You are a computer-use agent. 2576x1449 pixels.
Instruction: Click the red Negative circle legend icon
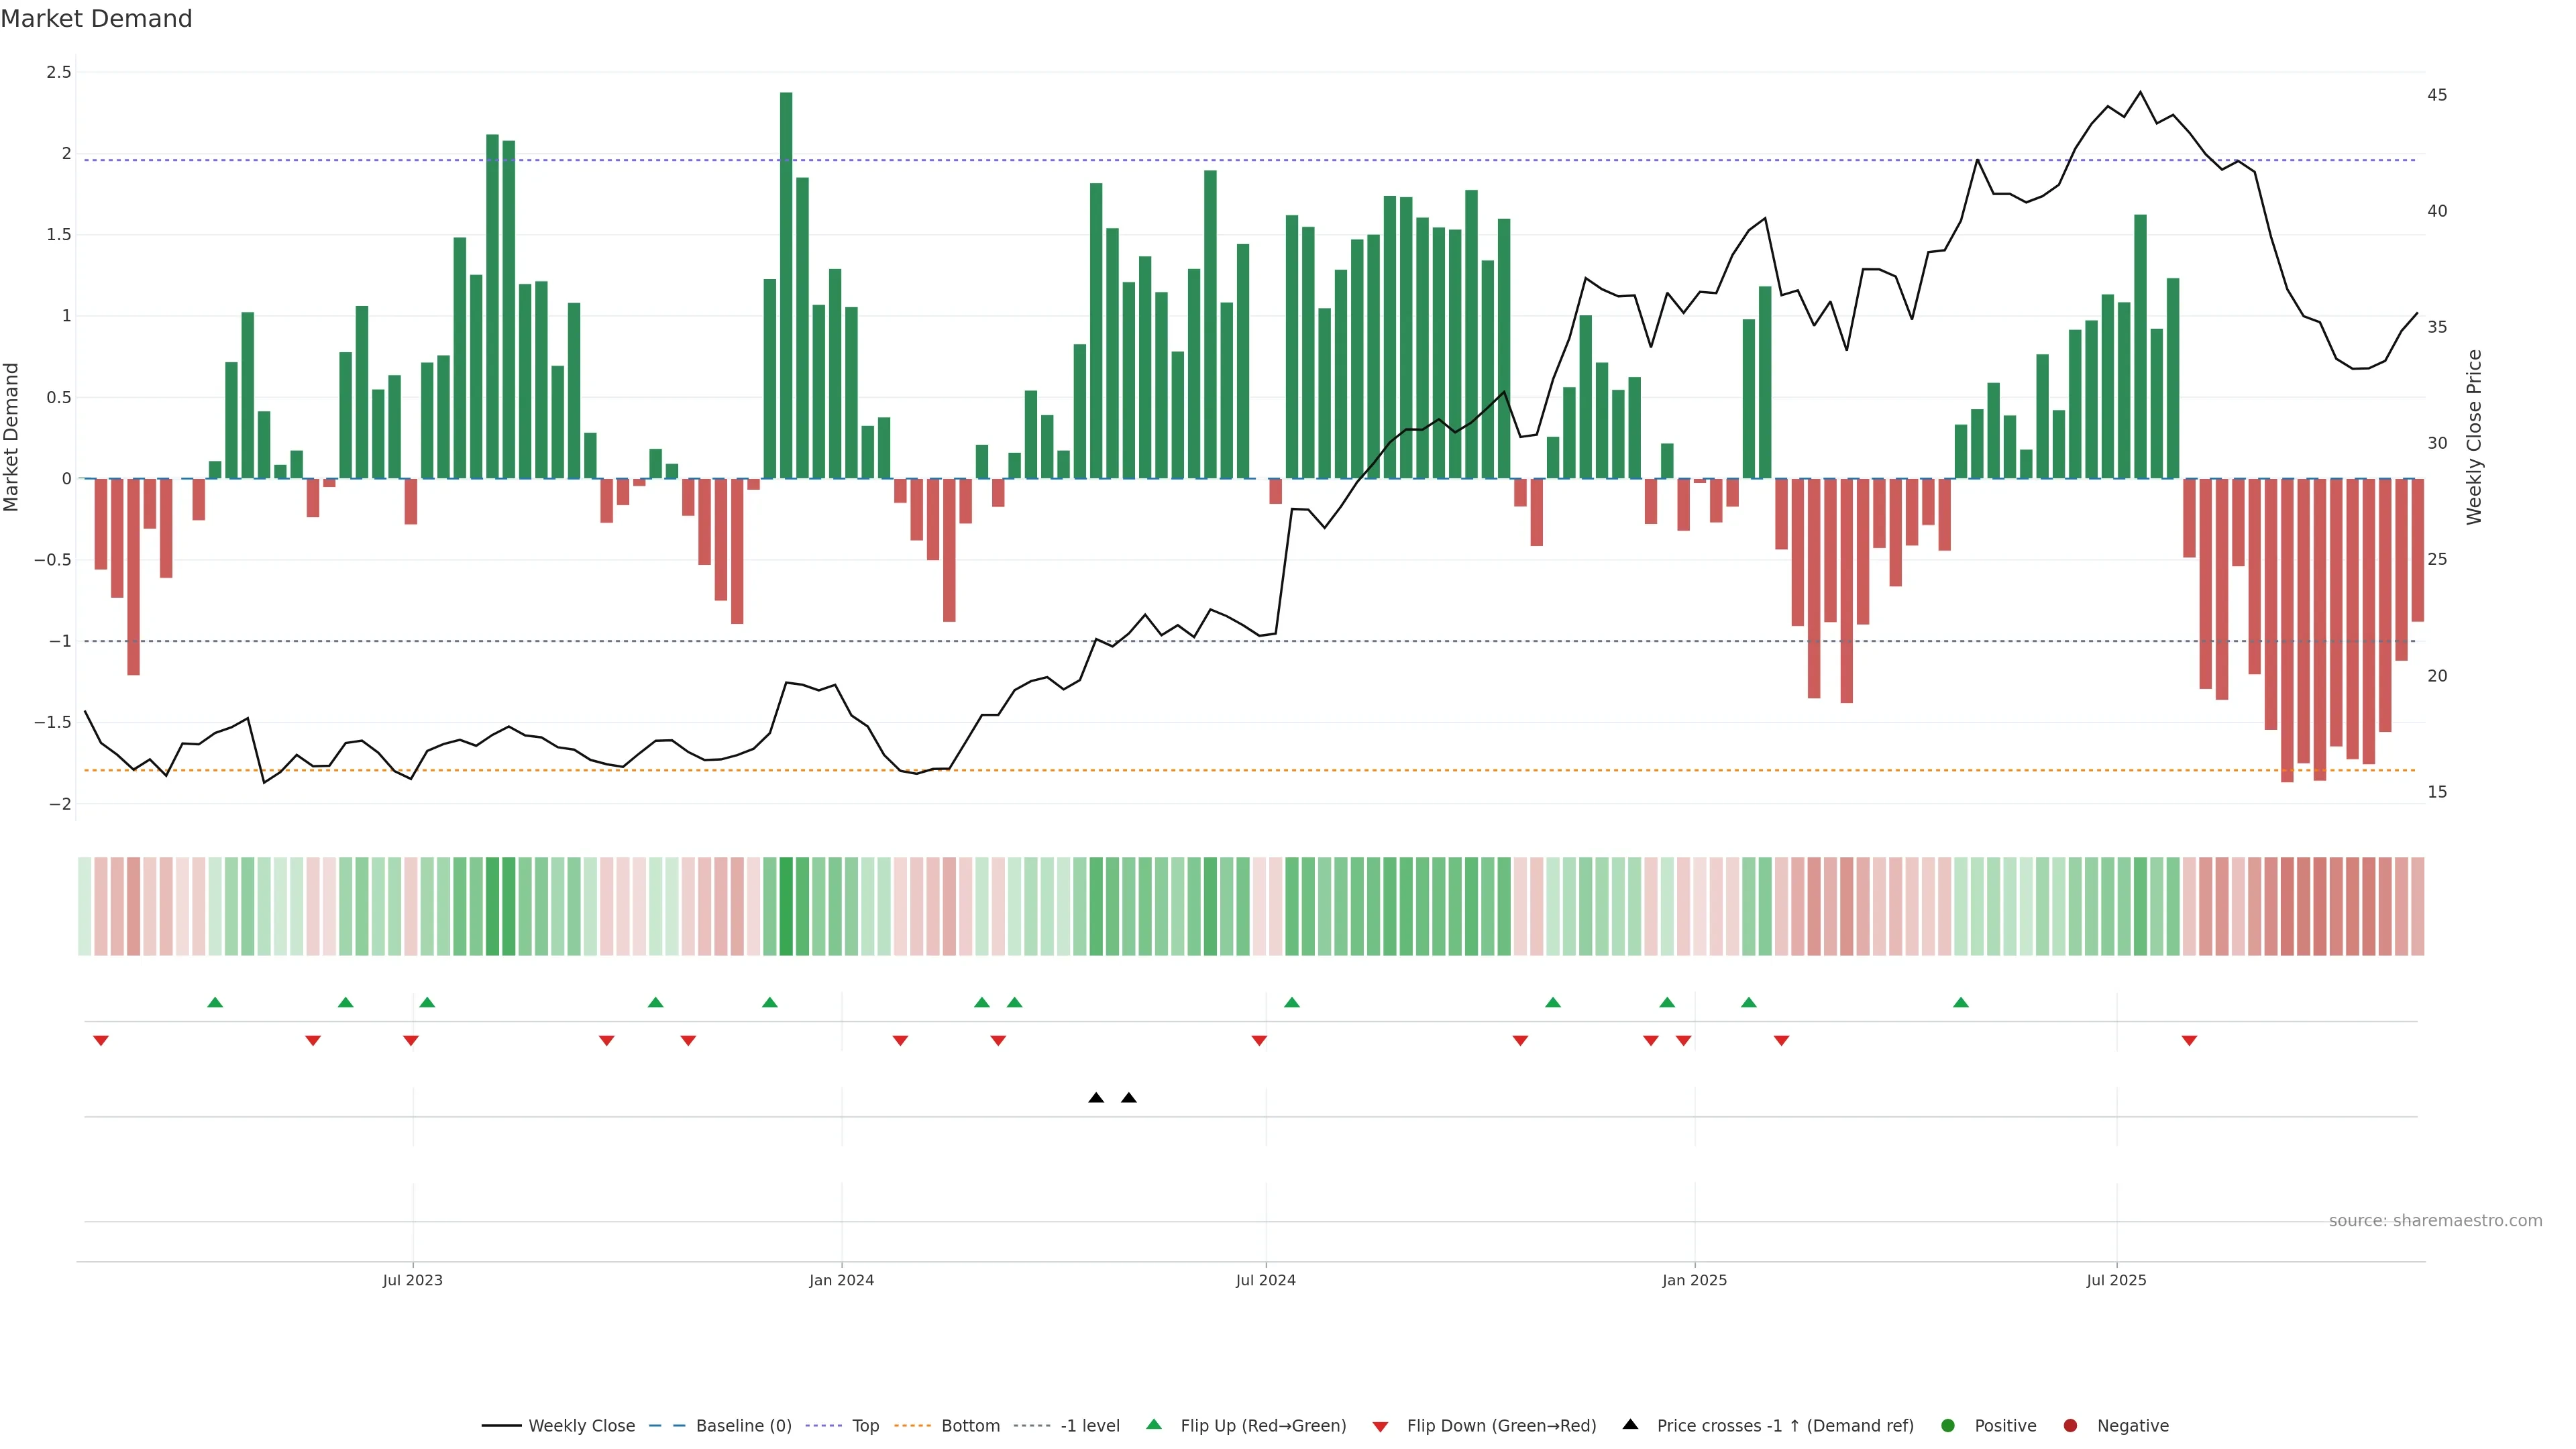pyautogui.click(x=2070, y=1425)
